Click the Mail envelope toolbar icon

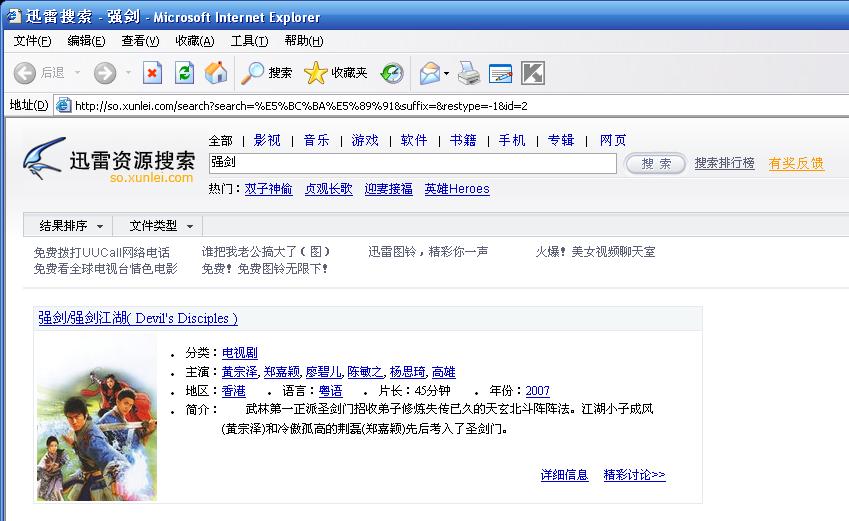[429, 72]
